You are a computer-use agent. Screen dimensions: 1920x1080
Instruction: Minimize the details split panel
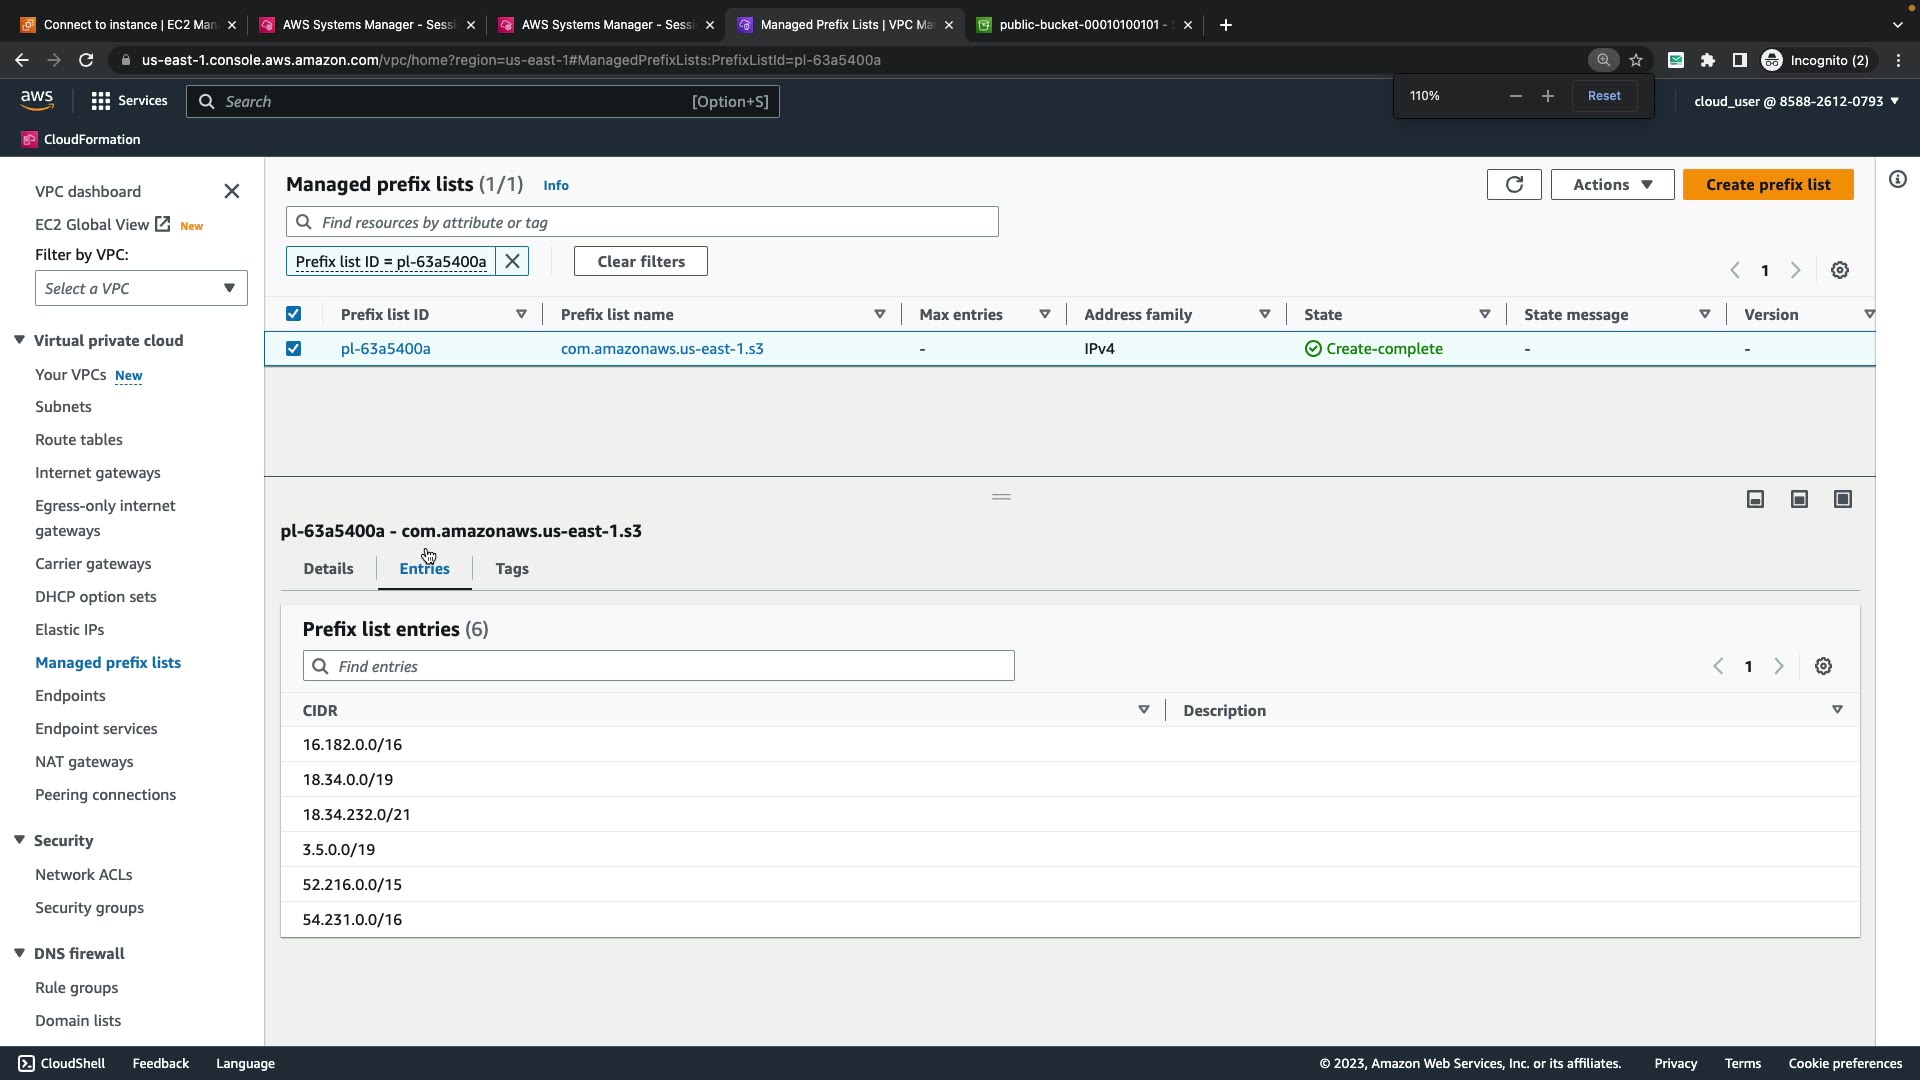[1755, 499]
